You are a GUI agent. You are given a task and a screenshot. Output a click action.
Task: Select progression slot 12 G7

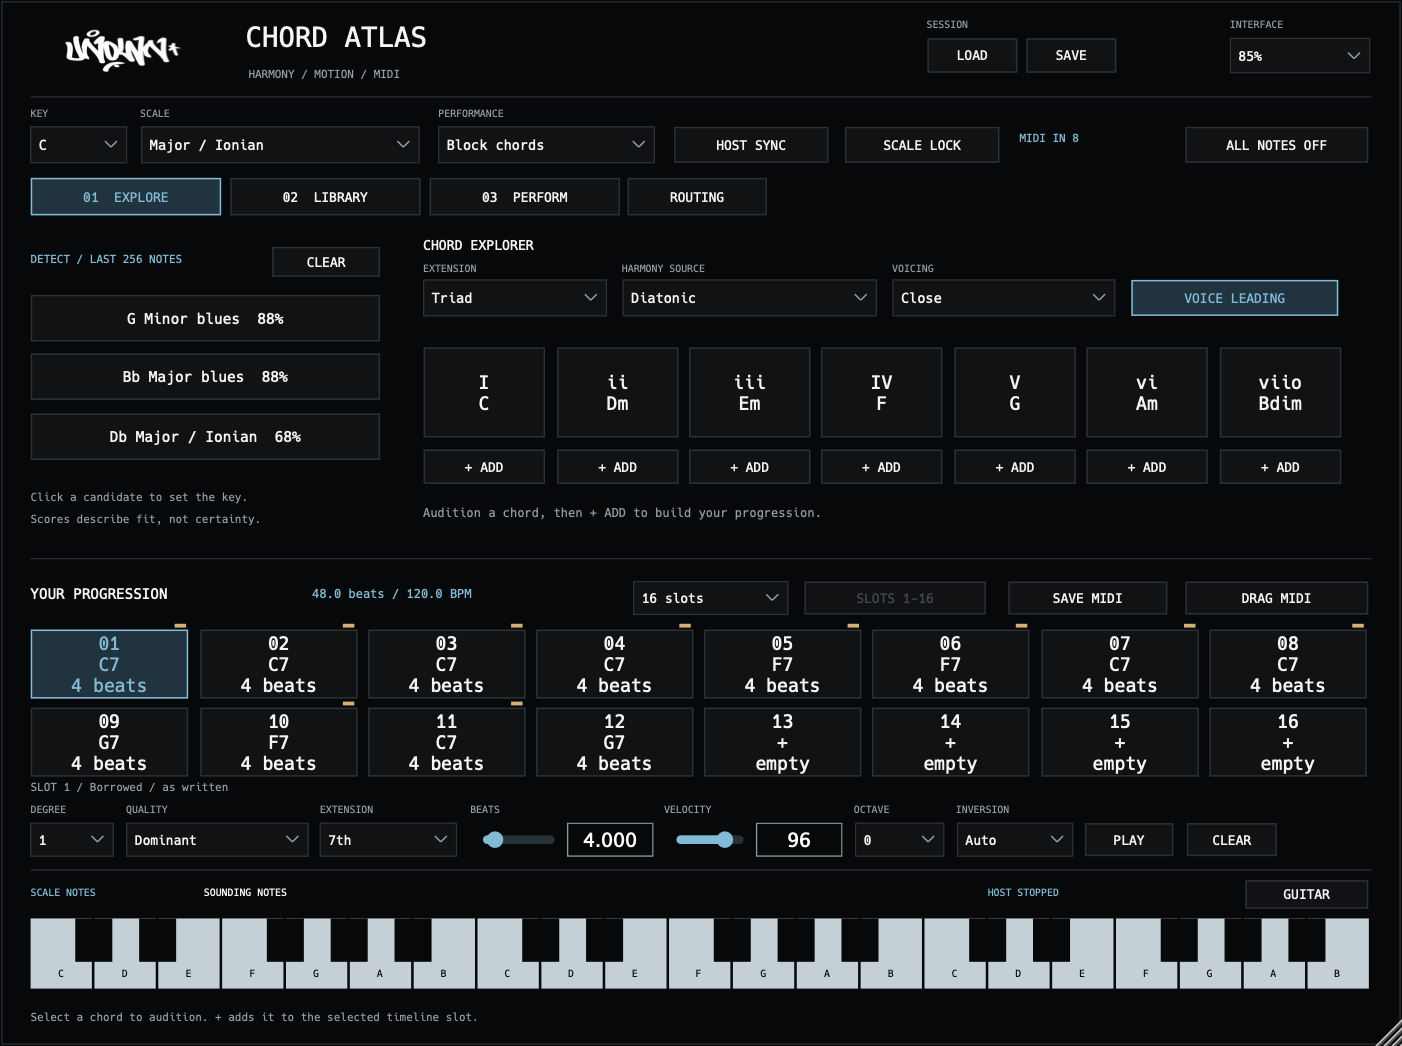coord(614,742)
